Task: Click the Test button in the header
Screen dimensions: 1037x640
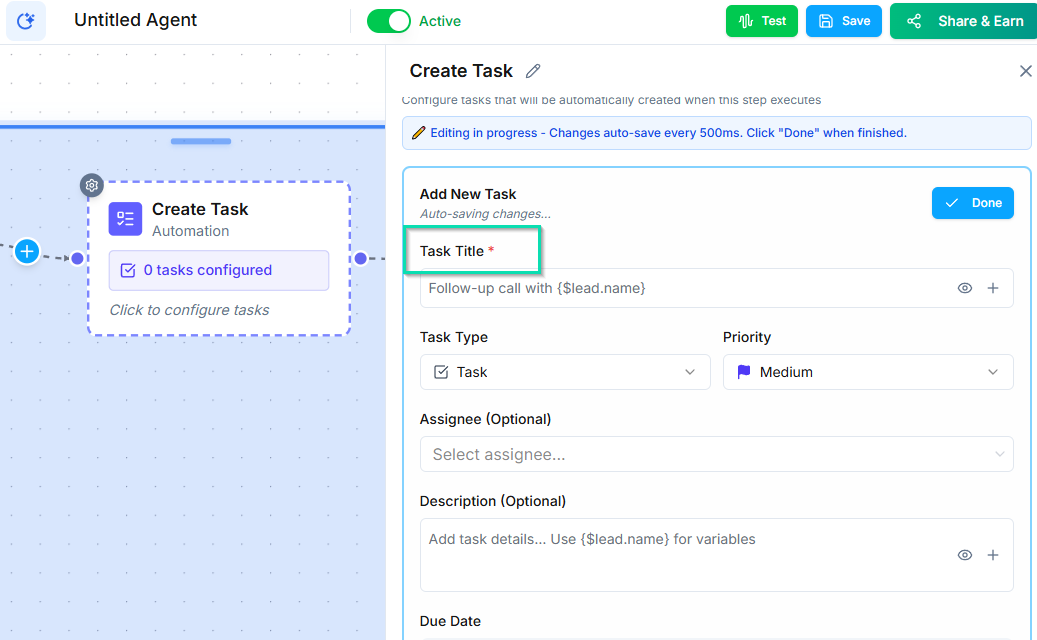Action: (x=762, y=20)
